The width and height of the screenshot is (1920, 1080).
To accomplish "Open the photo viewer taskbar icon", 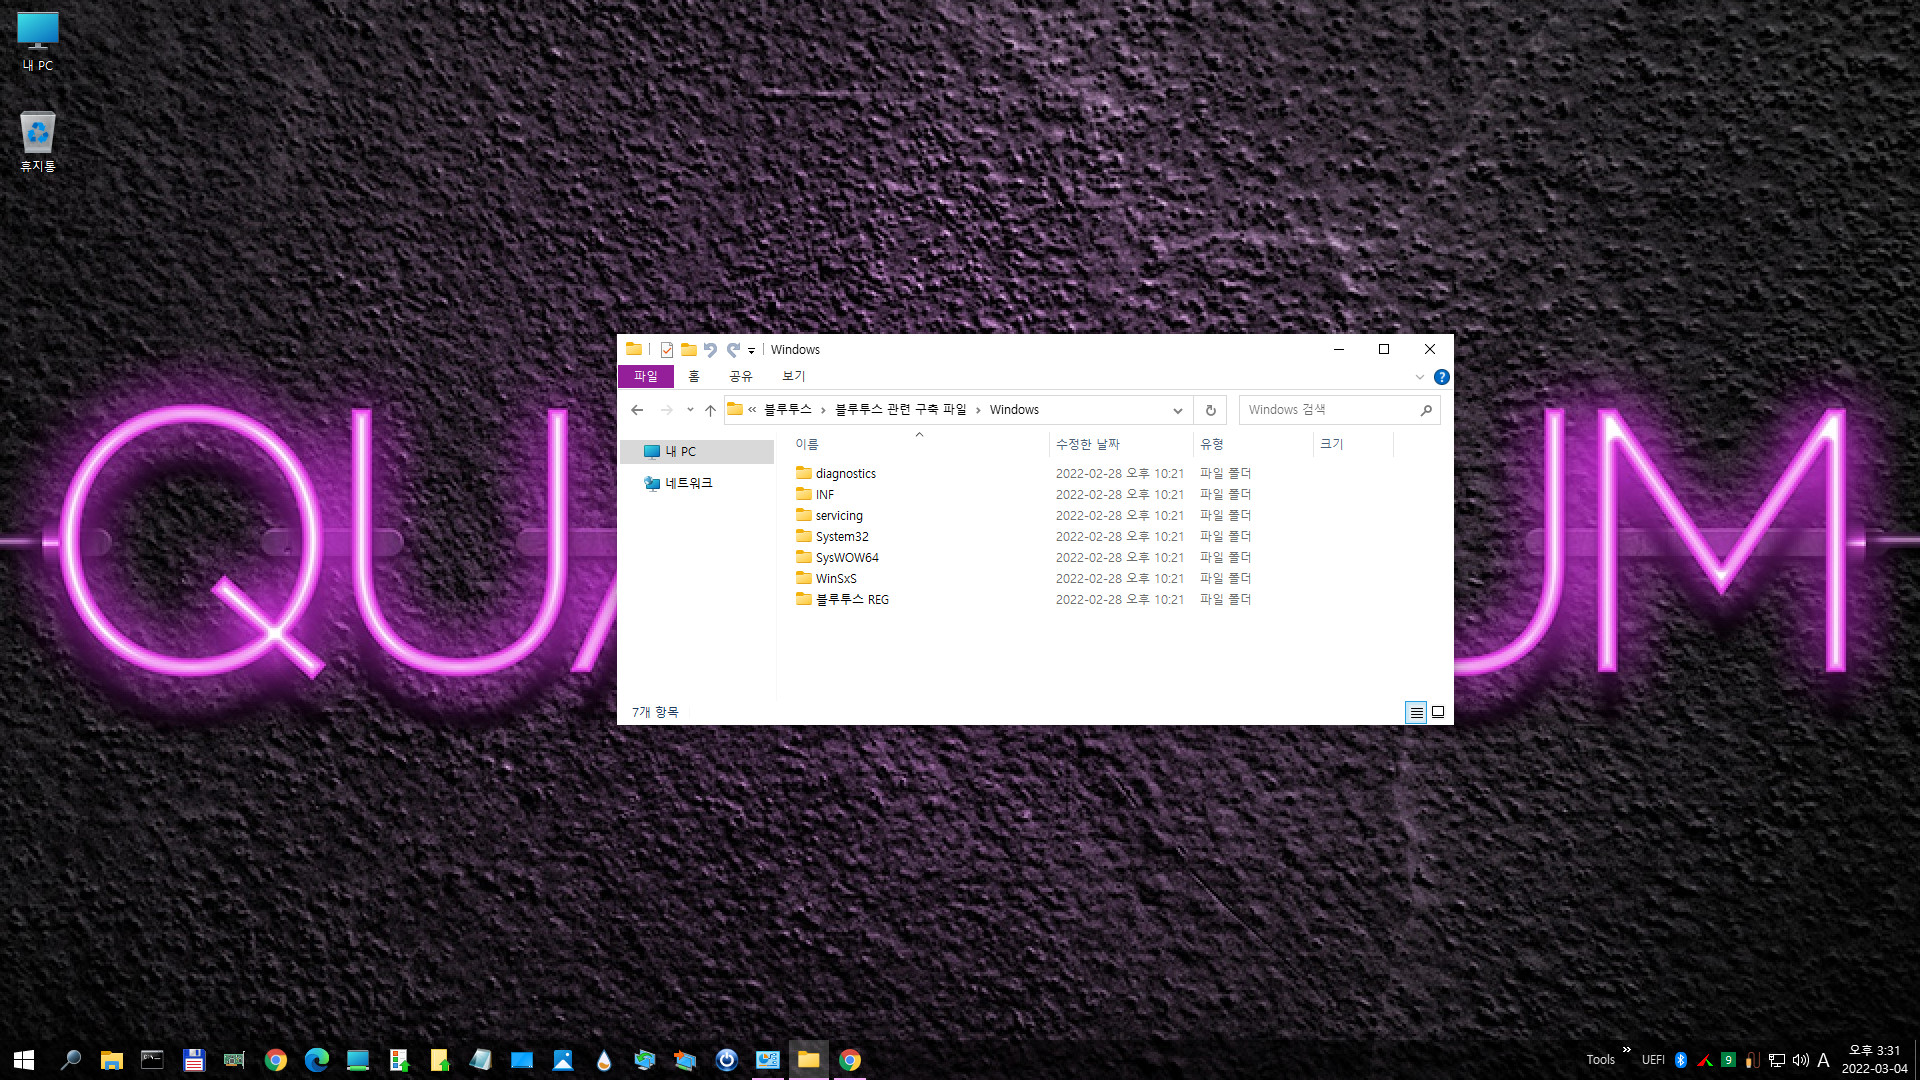I will 562,1060.
